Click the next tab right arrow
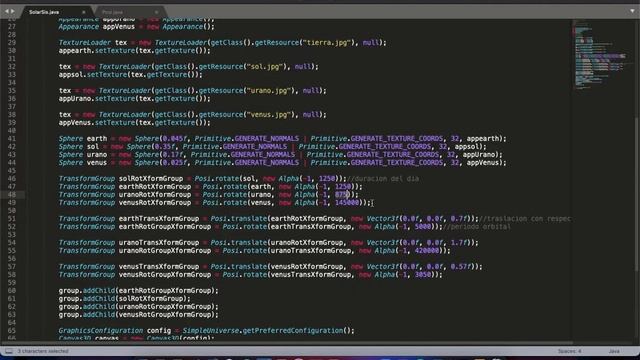 coord(13,11)
